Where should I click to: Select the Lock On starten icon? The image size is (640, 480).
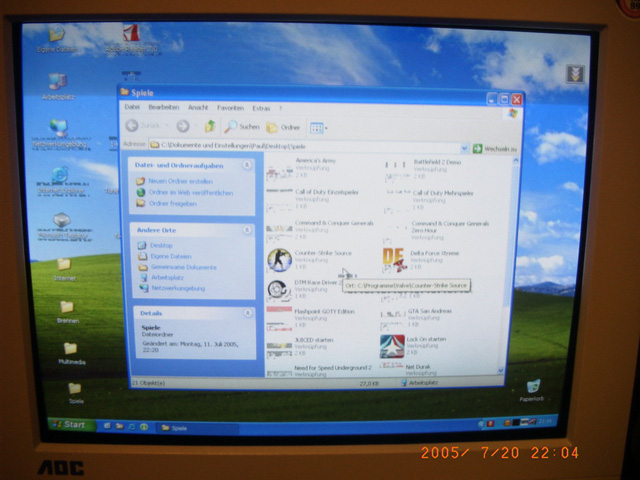392,346
